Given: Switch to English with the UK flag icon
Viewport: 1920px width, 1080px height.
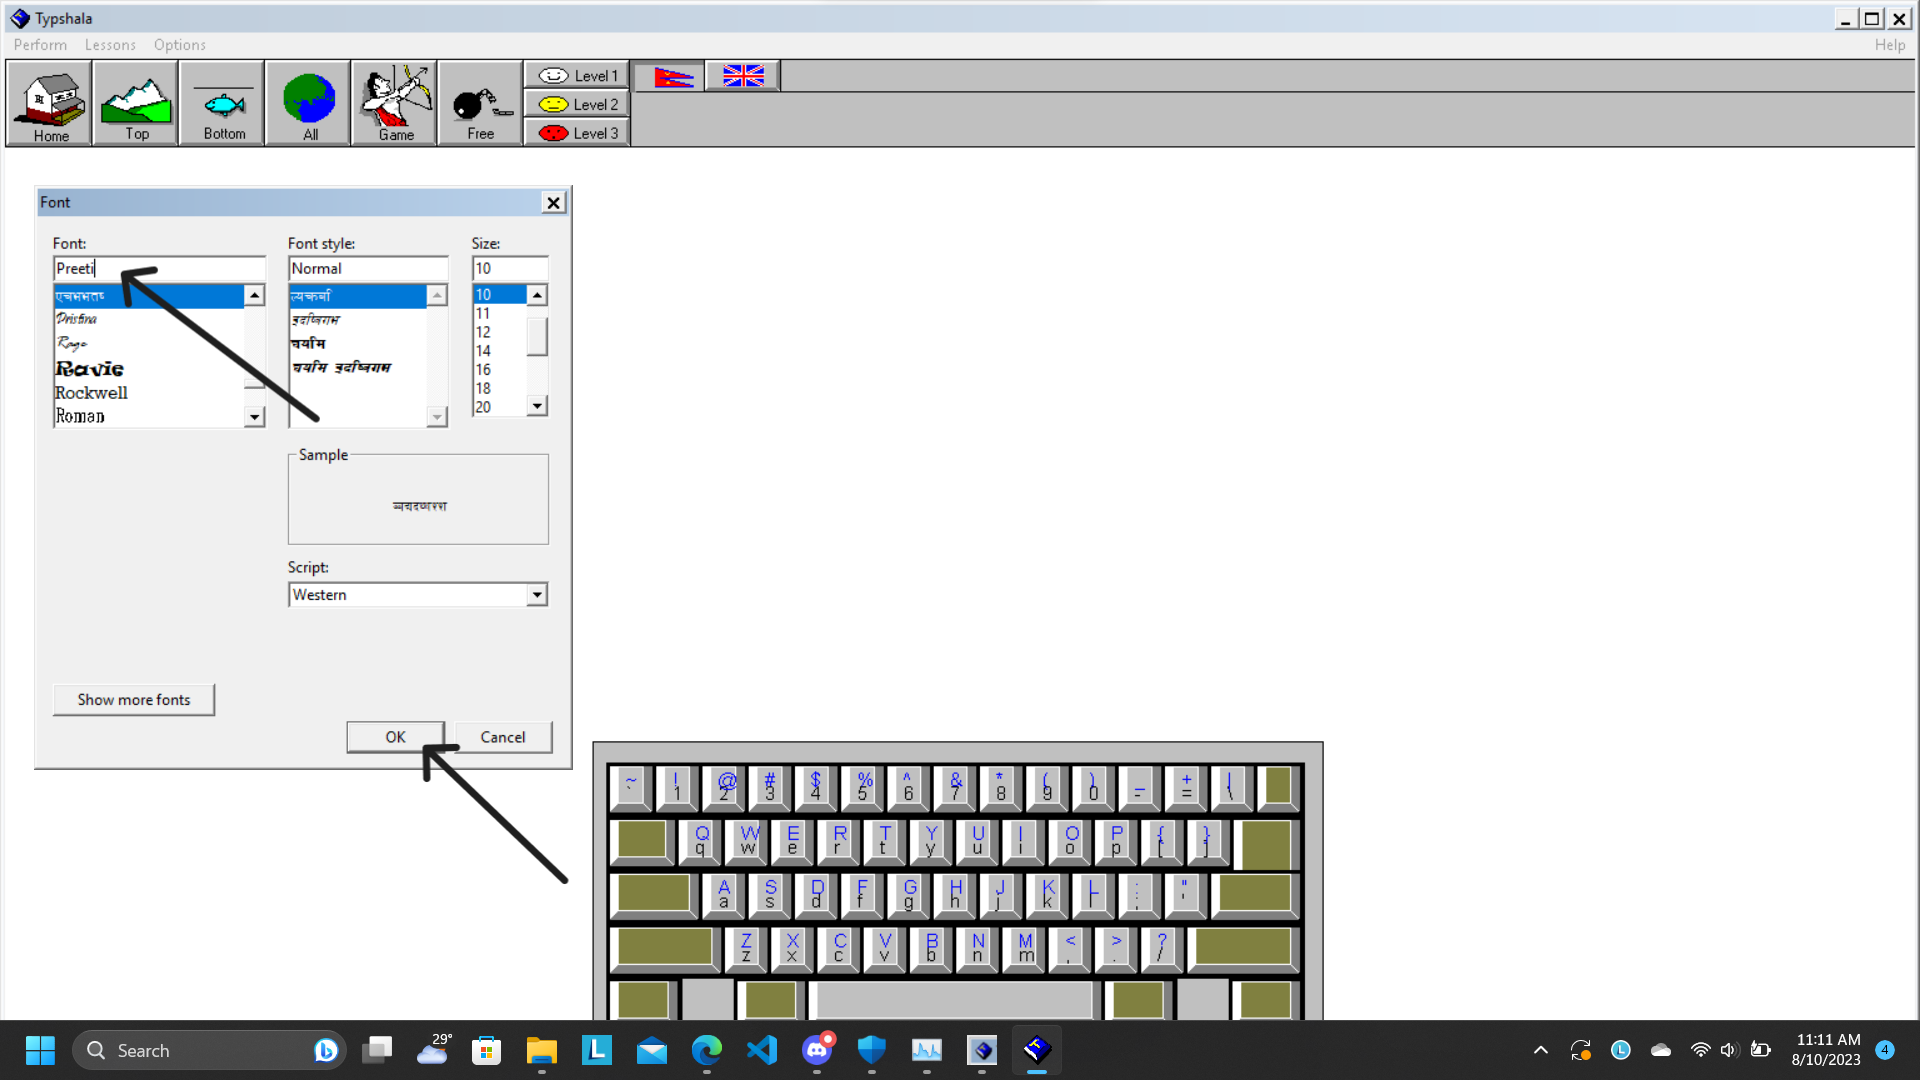Looking at the screenshot, I should click(x=742, y=75).
